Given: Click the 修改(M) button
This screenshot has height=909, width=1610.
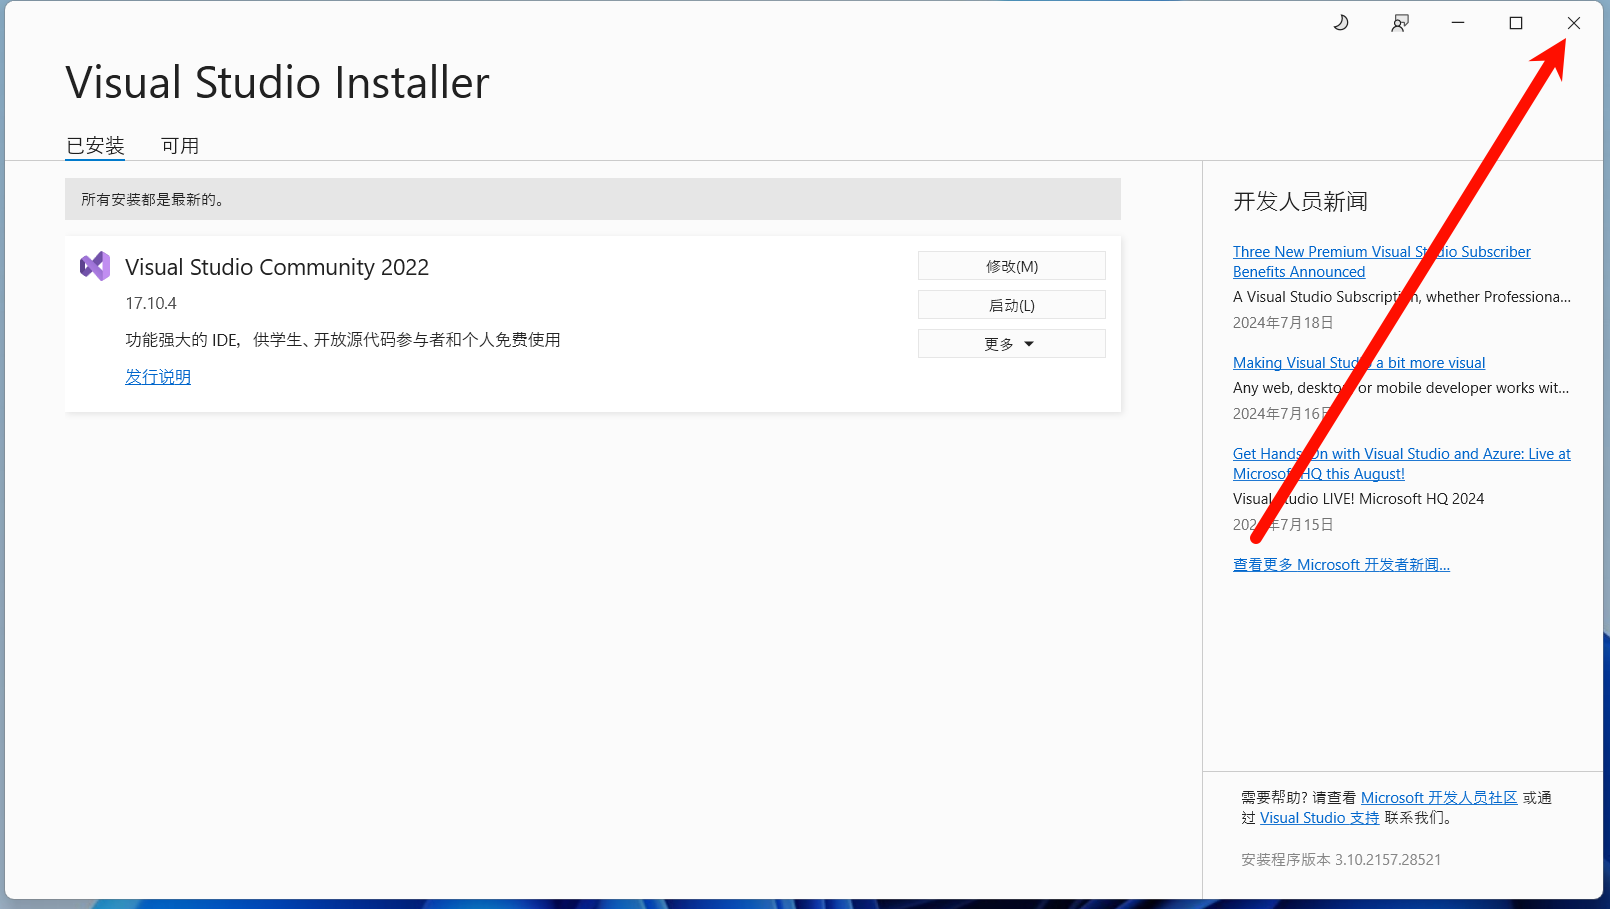Looking at the screenshot, I should (x=1012, y=266).
